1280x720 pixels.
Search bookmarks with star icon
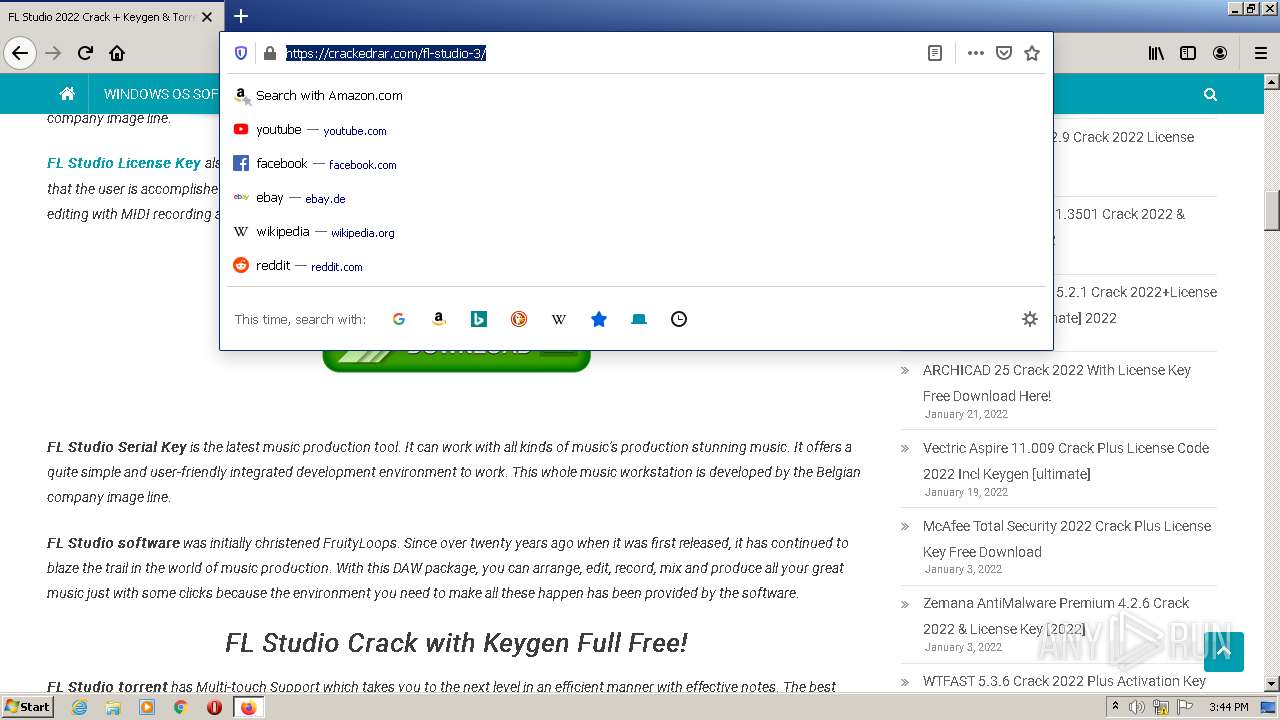pyautogui.click(x=599, y=319)
